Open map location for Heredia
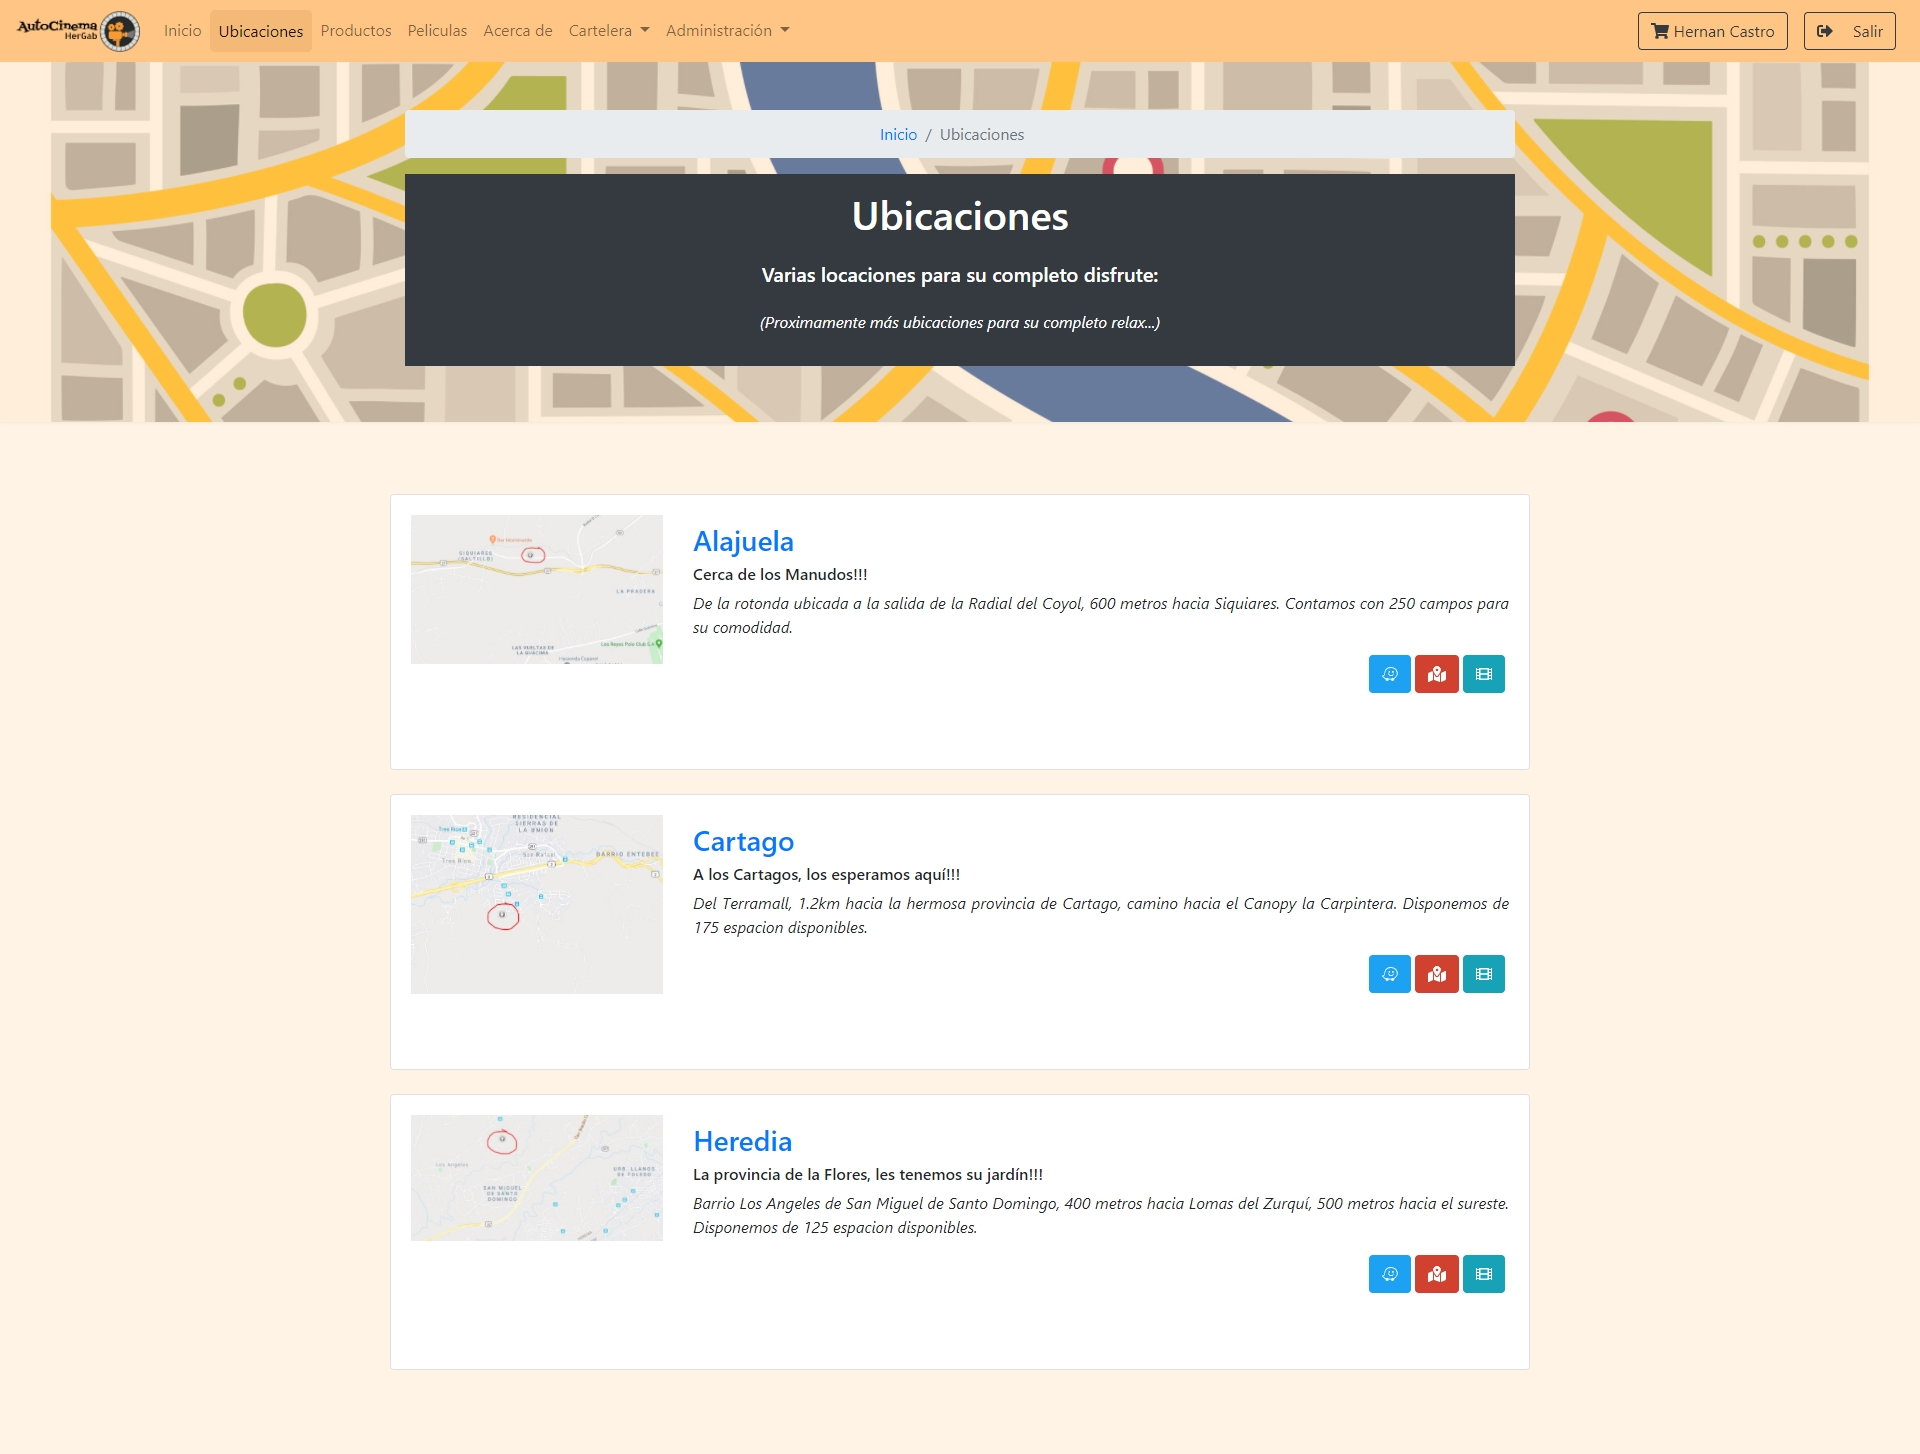The height and width of the screenshot is (1454, 1920). pos(1436,1274)
